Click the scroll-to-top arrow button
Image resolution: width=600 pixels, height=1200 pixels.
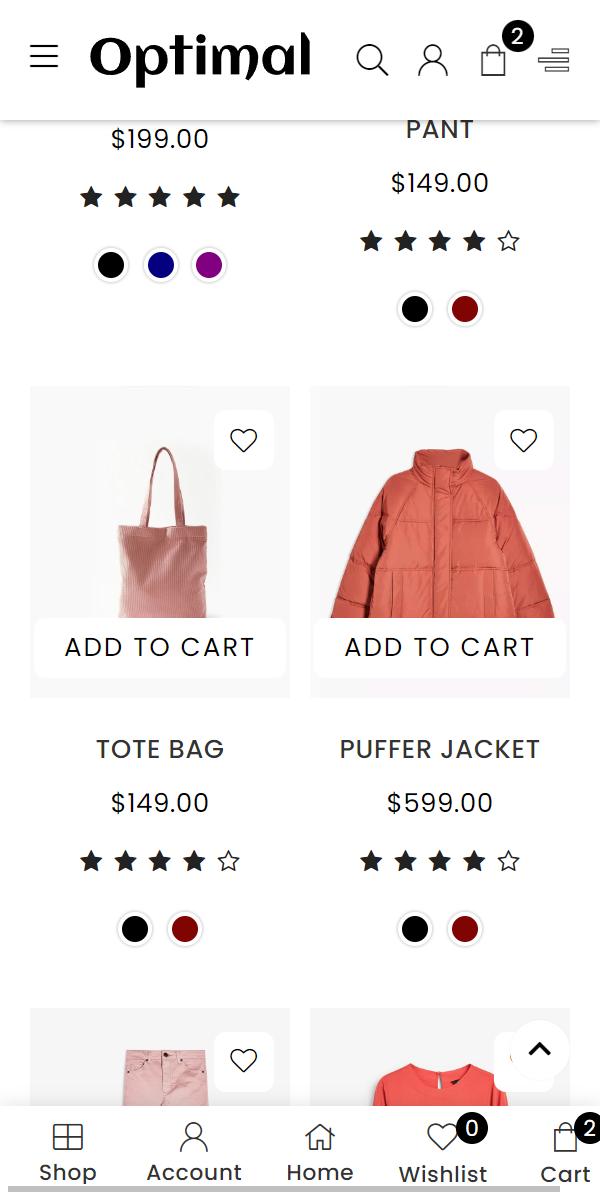pos(540,1049)
